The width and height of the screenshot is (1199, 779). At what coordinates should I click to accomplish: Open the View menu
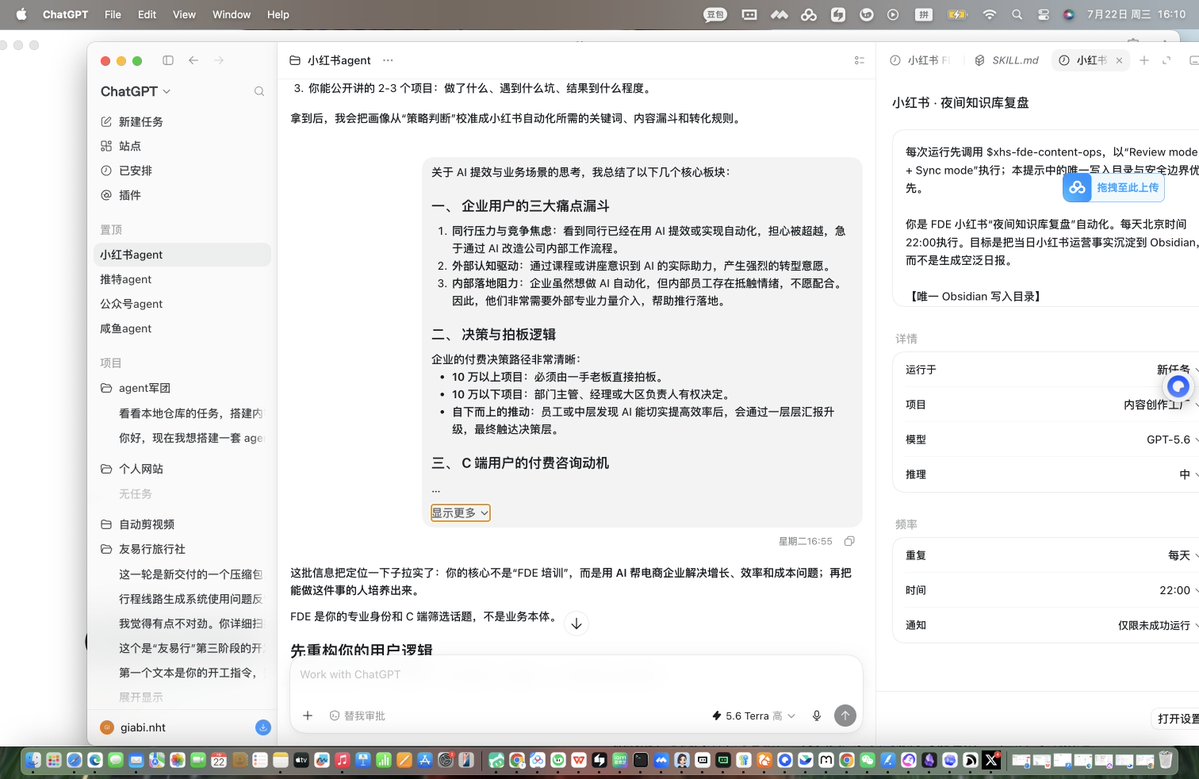click(184, 15)
